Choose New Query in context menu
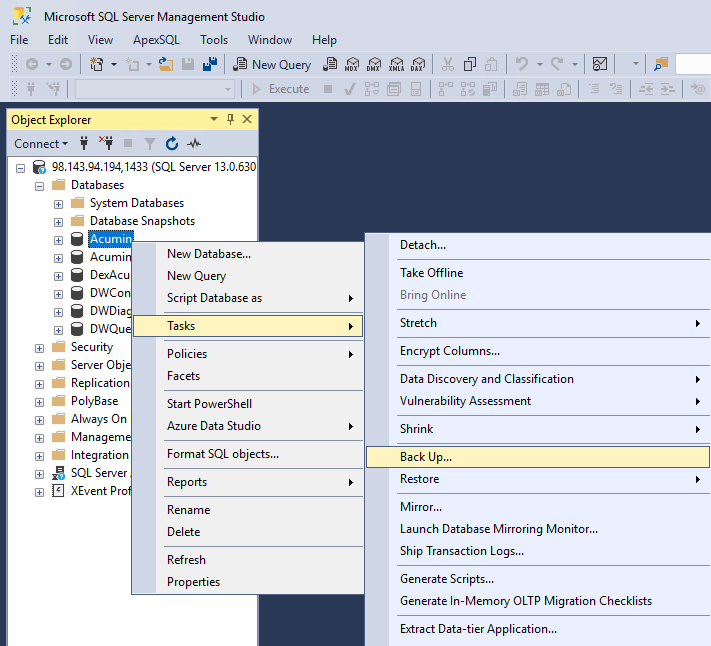 (x=248, y=276)
